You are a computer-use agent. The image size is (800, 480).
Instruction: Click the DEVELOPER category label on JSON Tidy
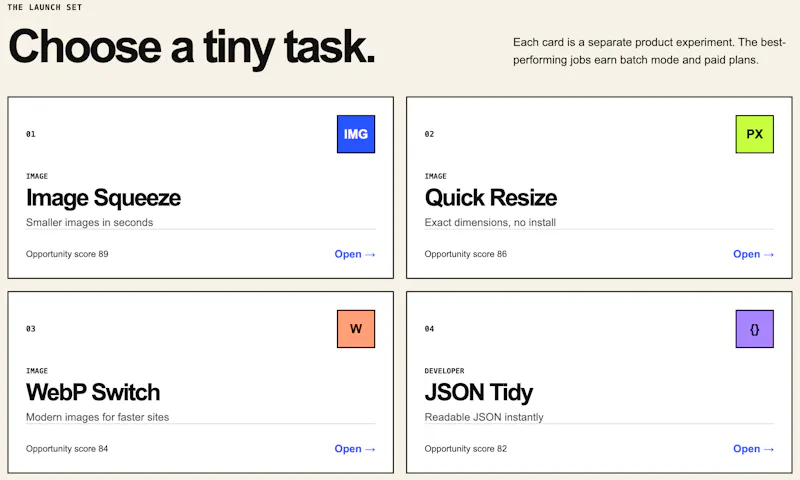pyautogui.click(x=444, y=371)
